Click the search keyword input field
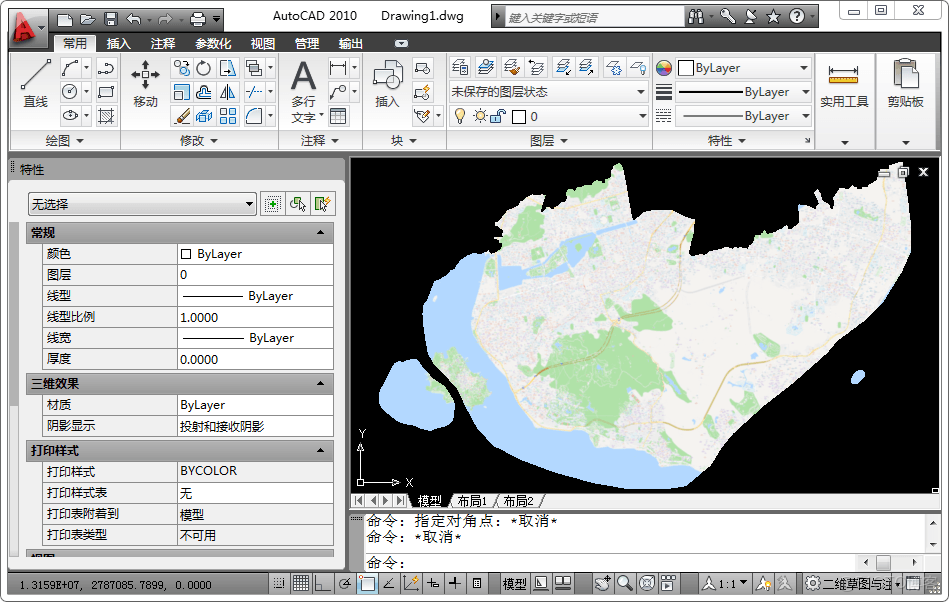 coord(590,17)
